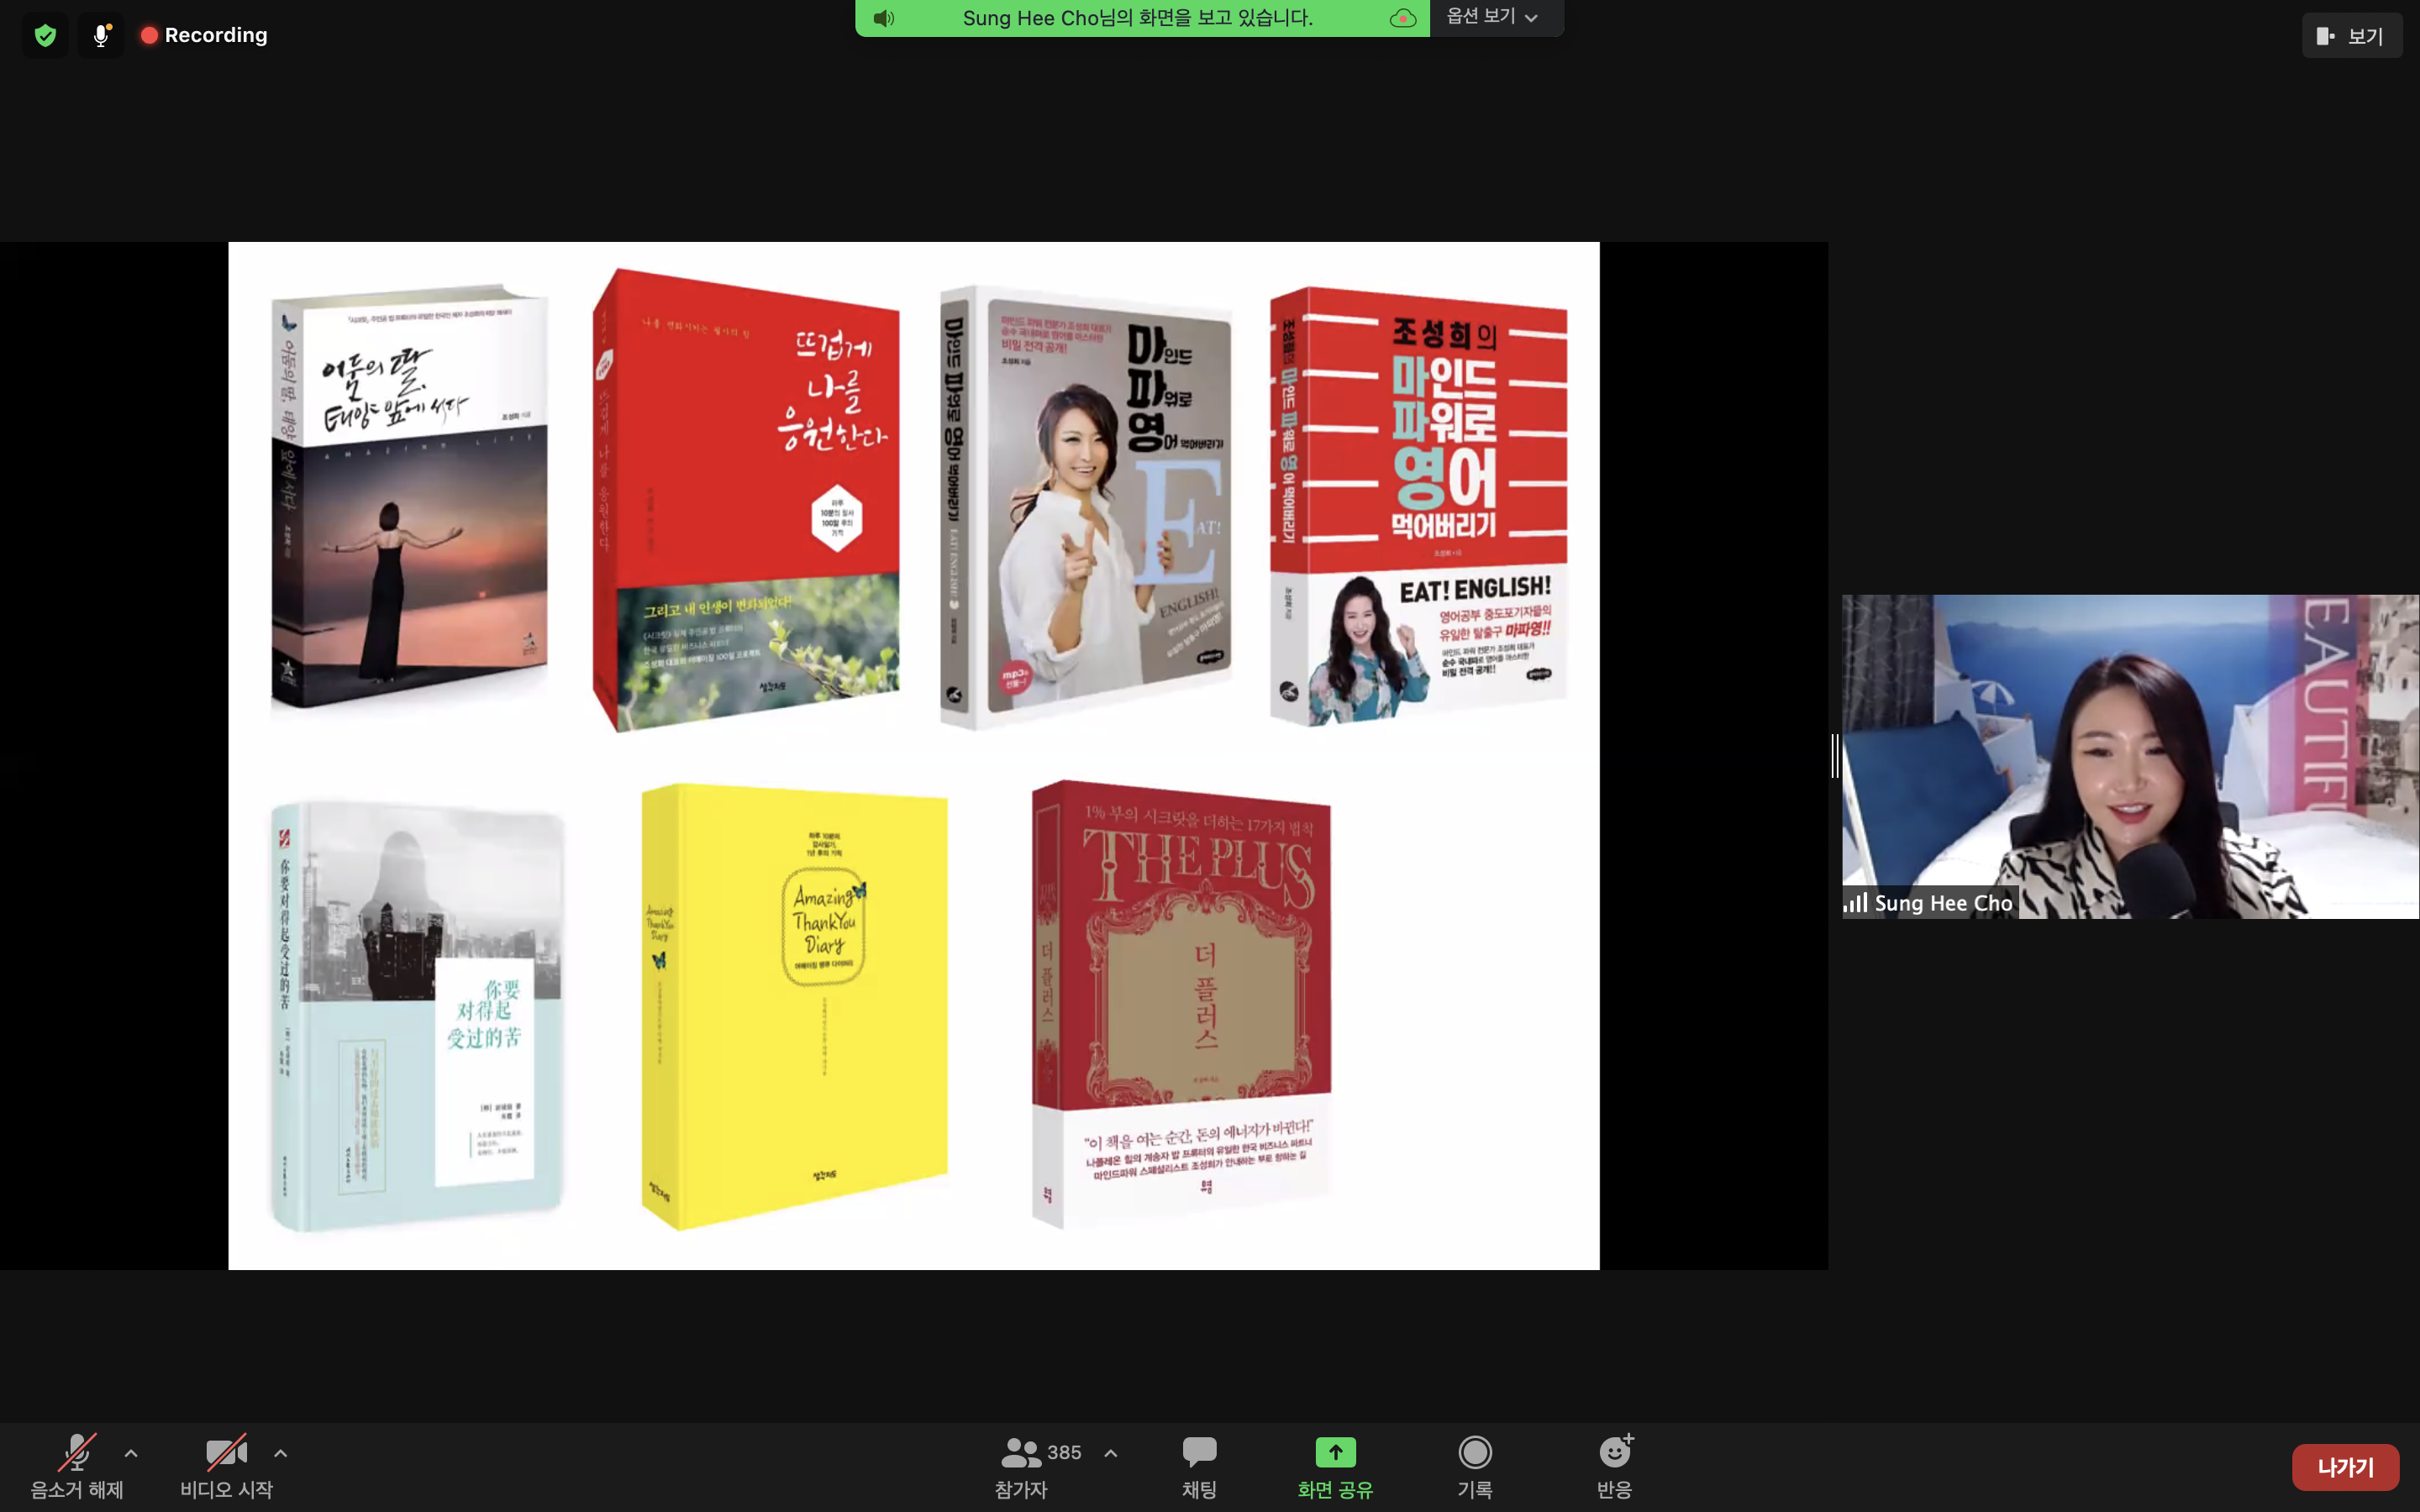The width and height of the screenshot is (2420, 1512).
Task: Expand the chevron next to participants count
Action: pos(1111,1453)
